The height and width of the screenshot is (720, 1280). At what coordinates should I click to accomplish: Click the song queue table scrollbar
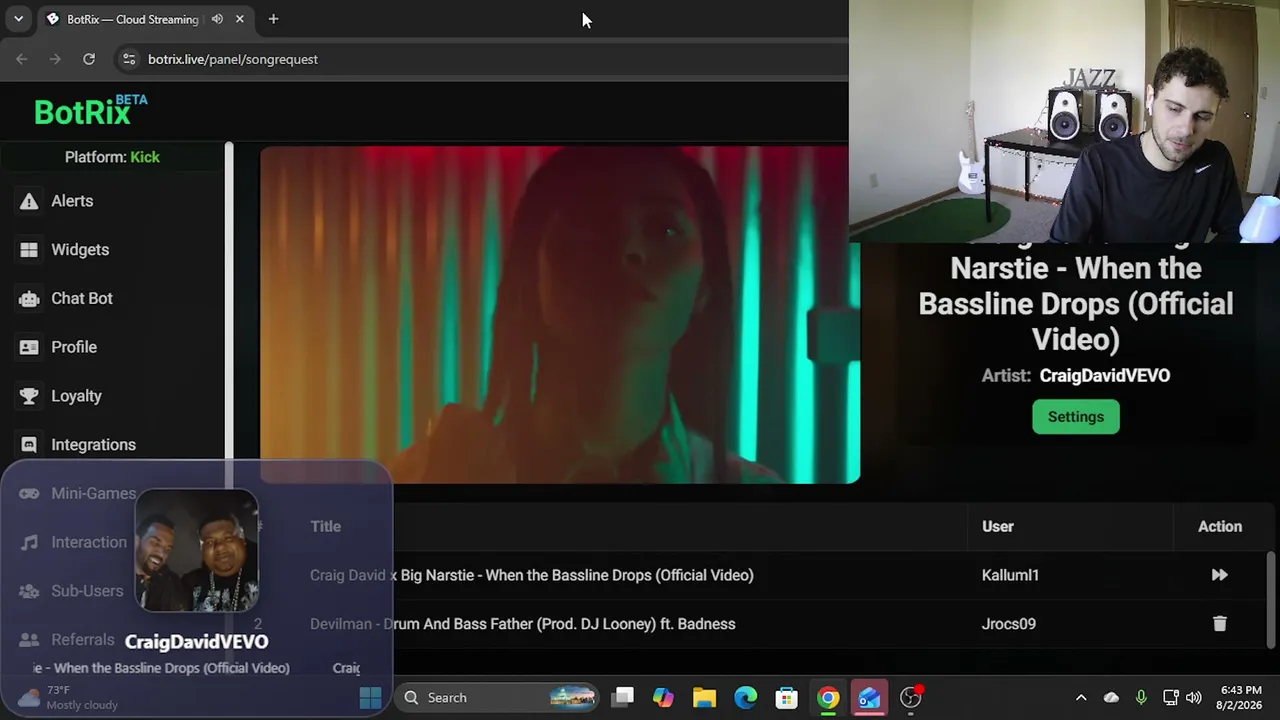(1272, 599)
